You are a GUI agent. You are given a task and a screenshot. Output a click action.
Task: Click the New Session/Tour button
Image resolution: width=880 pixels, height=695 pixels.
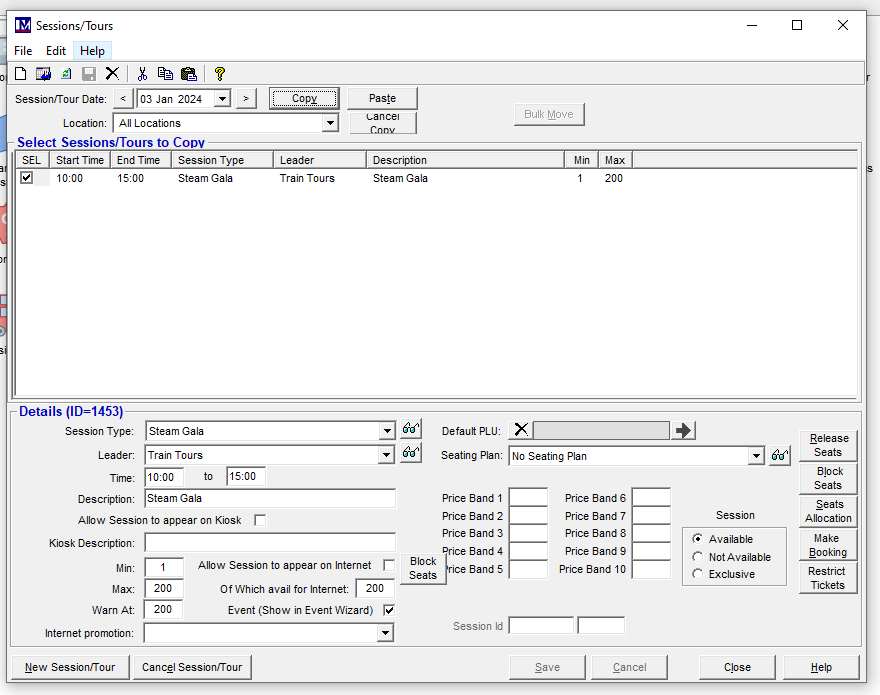click(x=70, y=667)
